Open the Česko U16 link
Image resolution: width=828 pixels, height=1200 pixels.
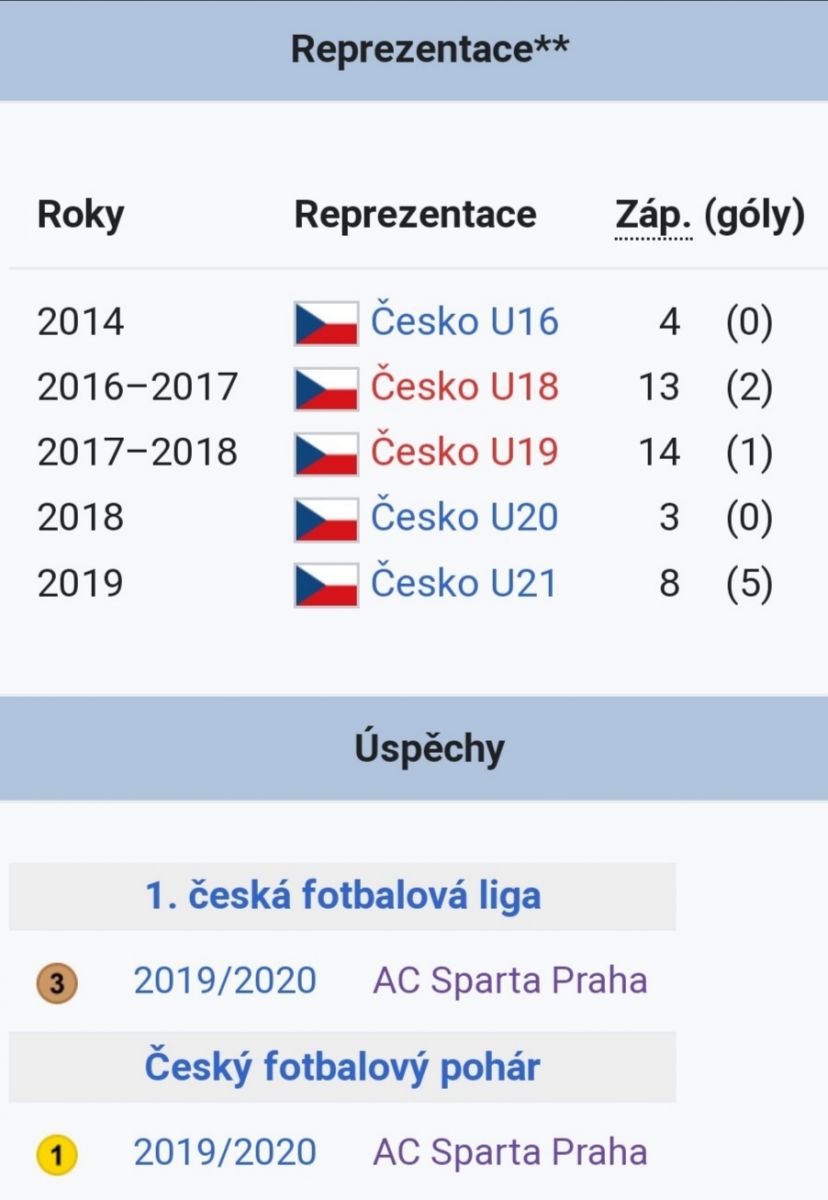coord(465,322)
